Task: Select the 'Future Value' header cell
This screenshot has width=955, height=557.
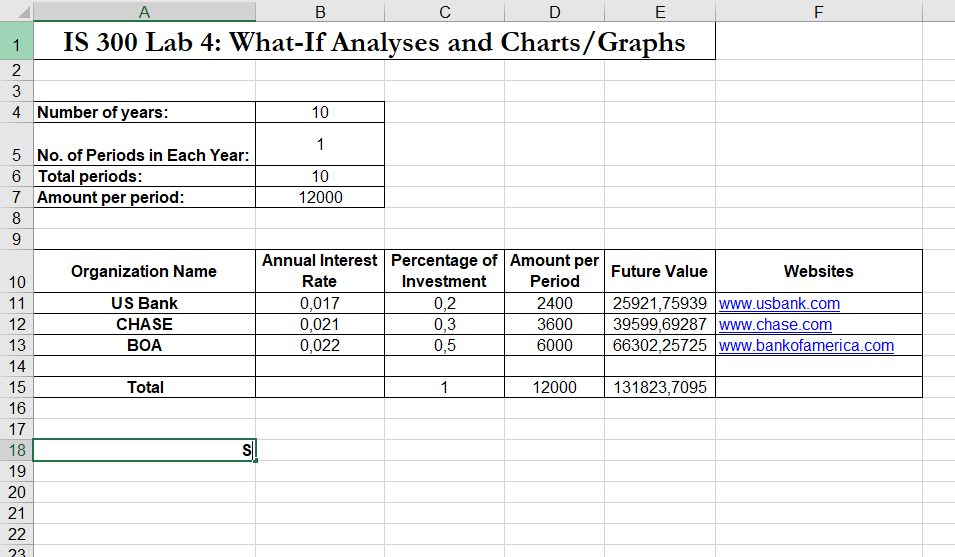Action: (660, 271)
